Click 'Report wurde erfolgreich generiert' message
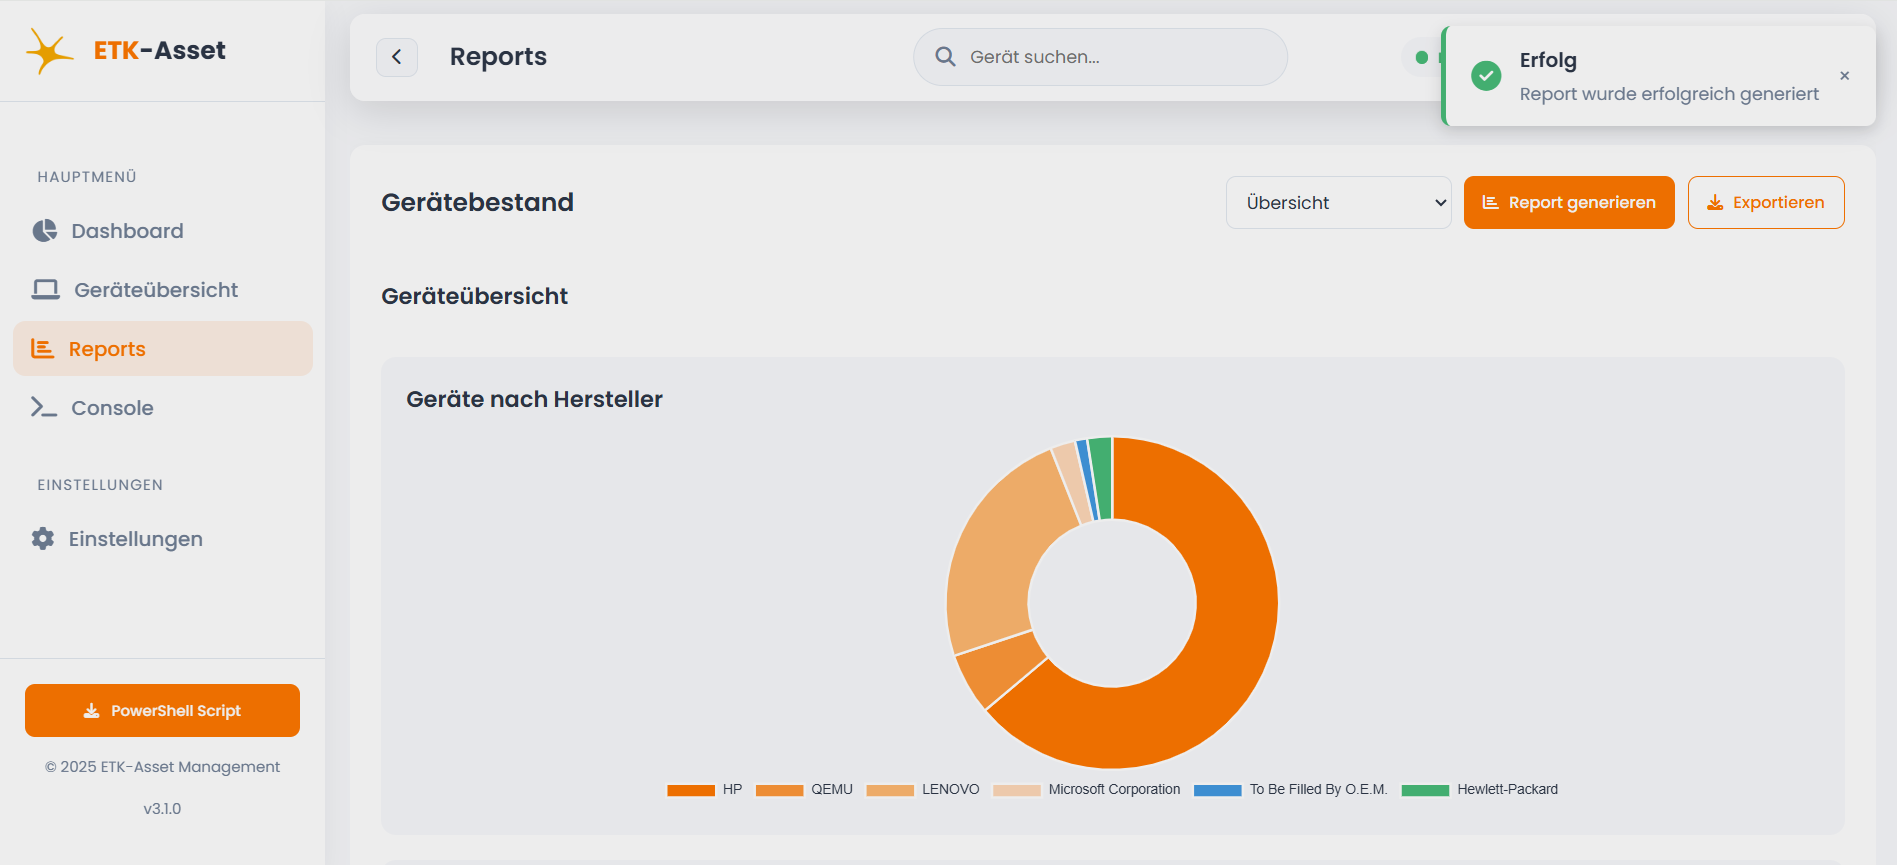1897x865 pixels. click(x=1669, y=94)
